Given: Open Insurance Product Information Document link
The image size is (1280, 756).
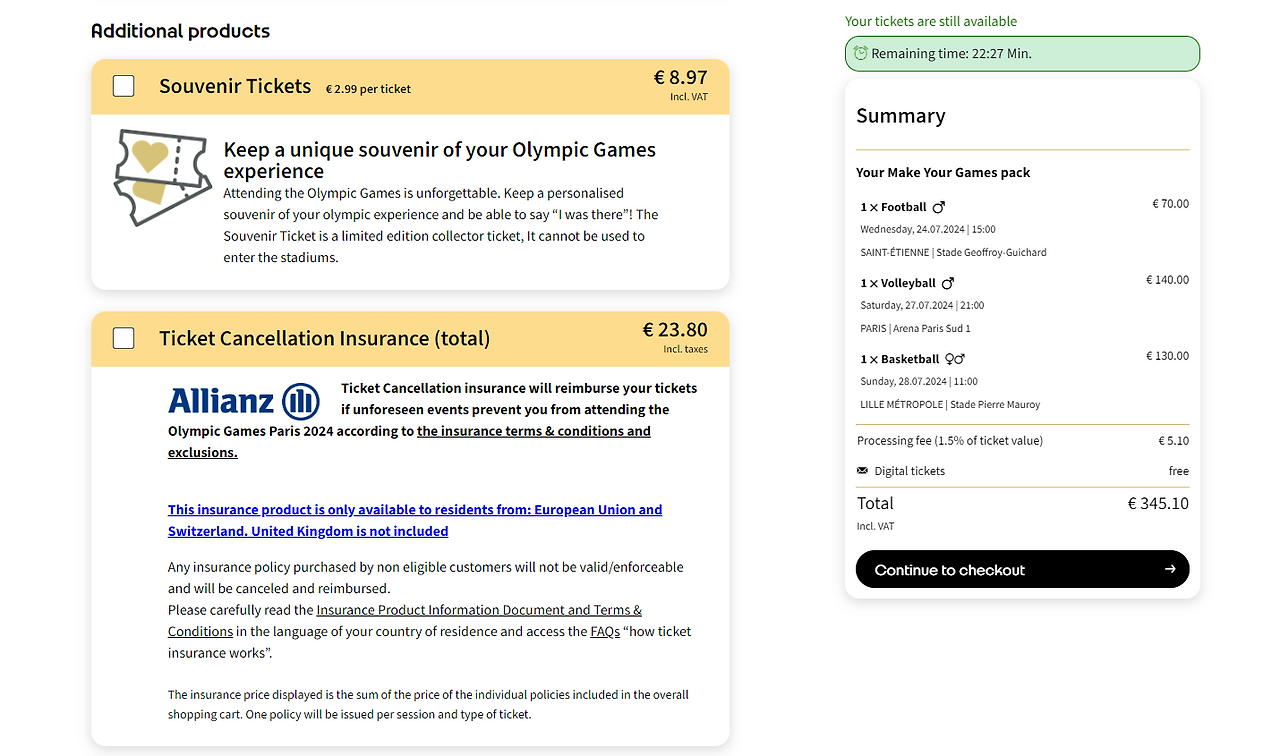Looking at the screenshot, I should coord(479,610).
